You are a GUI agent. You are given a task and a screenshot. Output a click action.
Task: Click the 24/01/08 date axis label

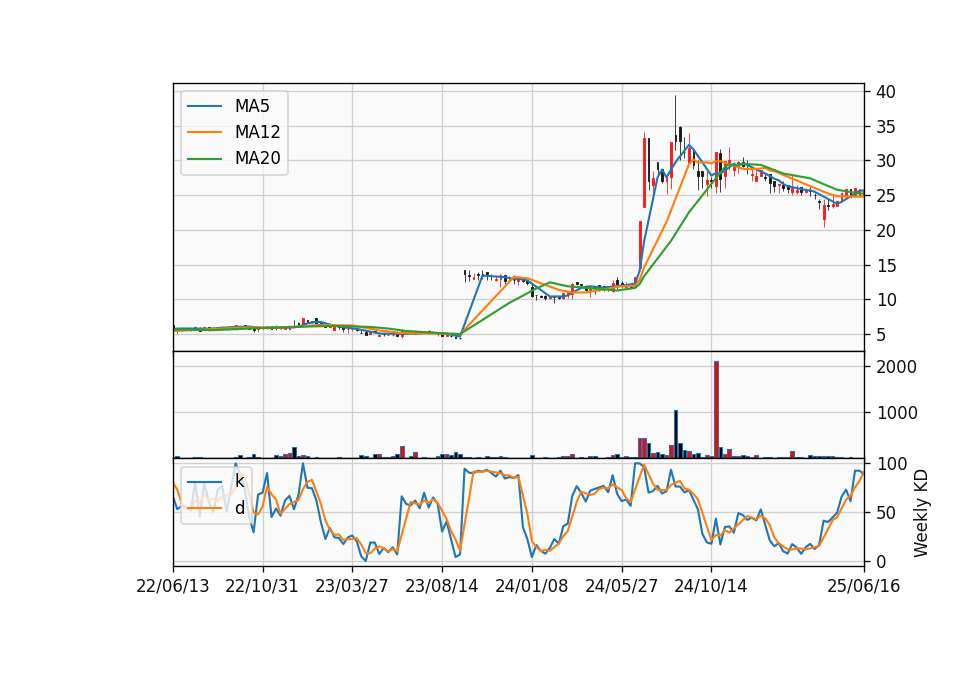click(x=531, y=586)
